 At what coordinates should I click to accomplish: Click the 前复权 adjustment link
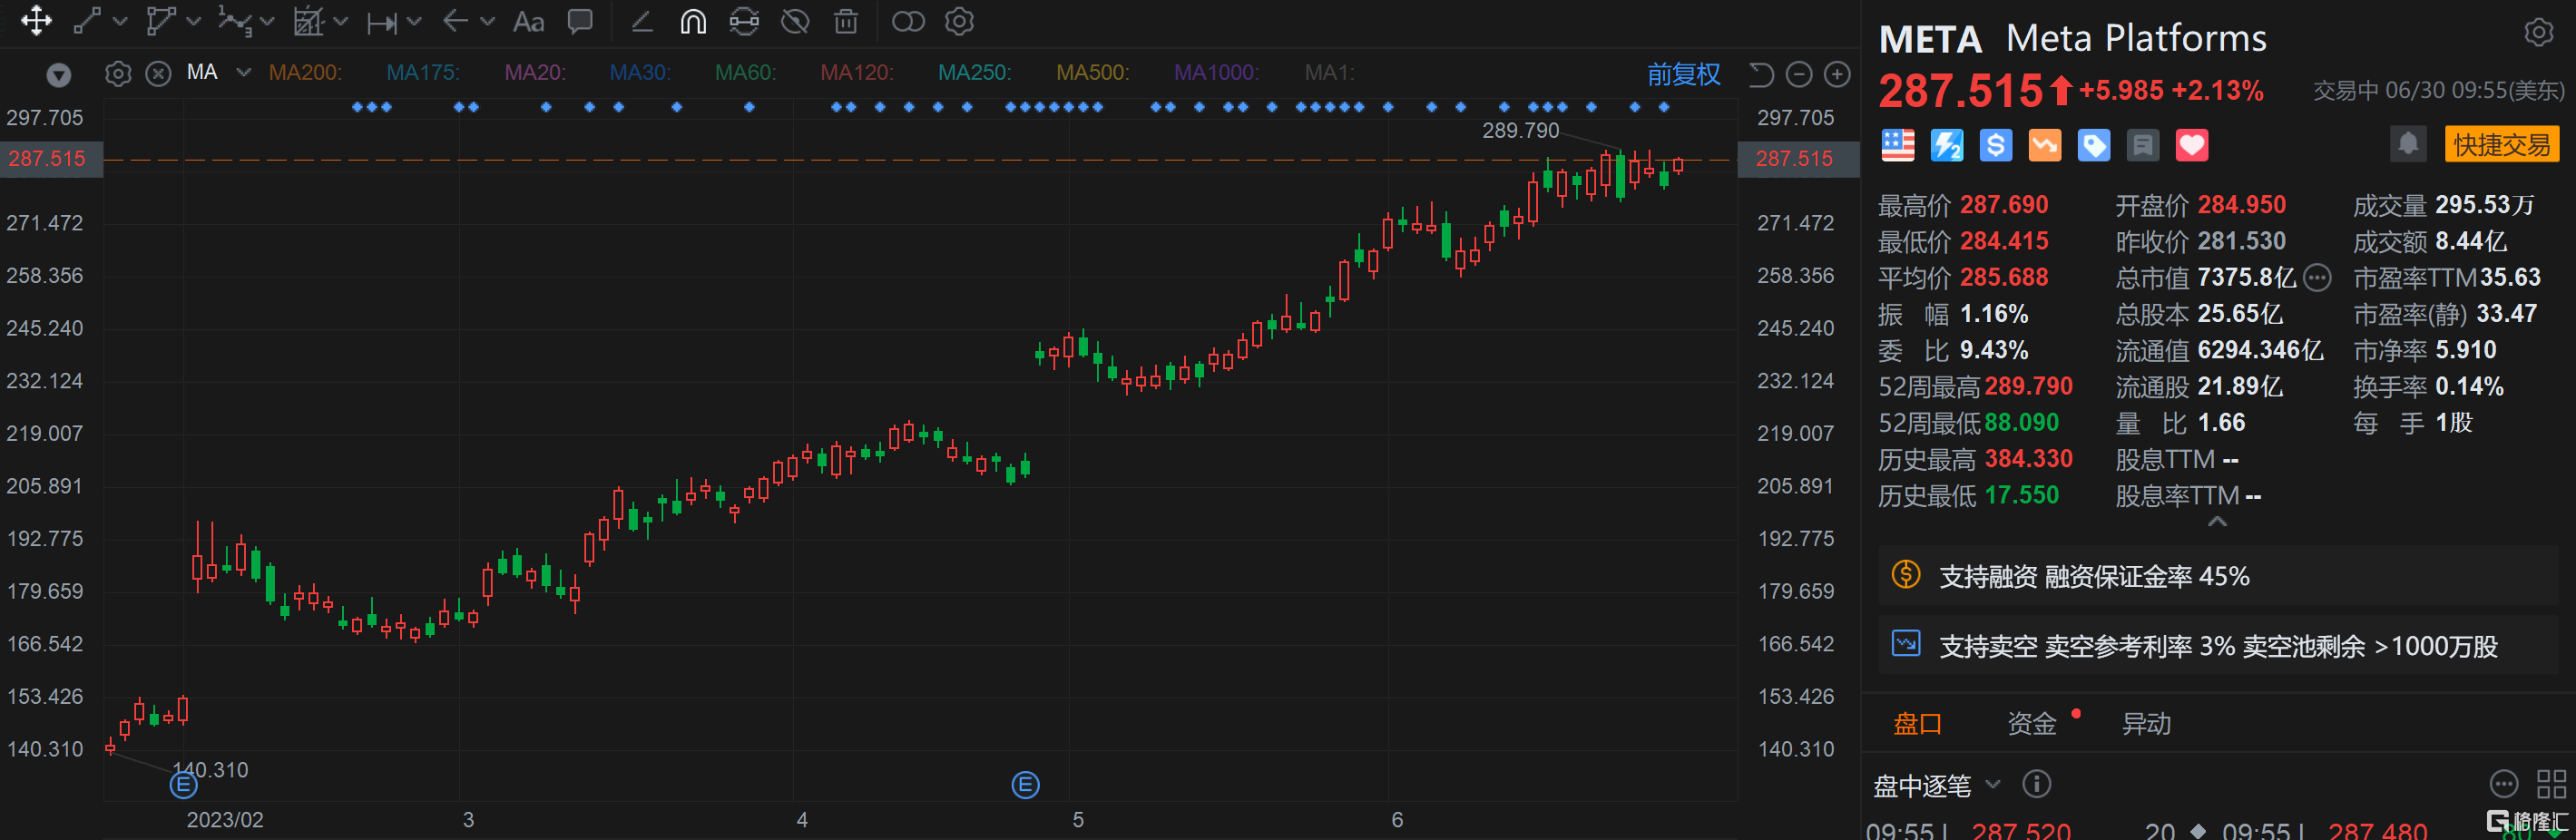coord(1684,74)
